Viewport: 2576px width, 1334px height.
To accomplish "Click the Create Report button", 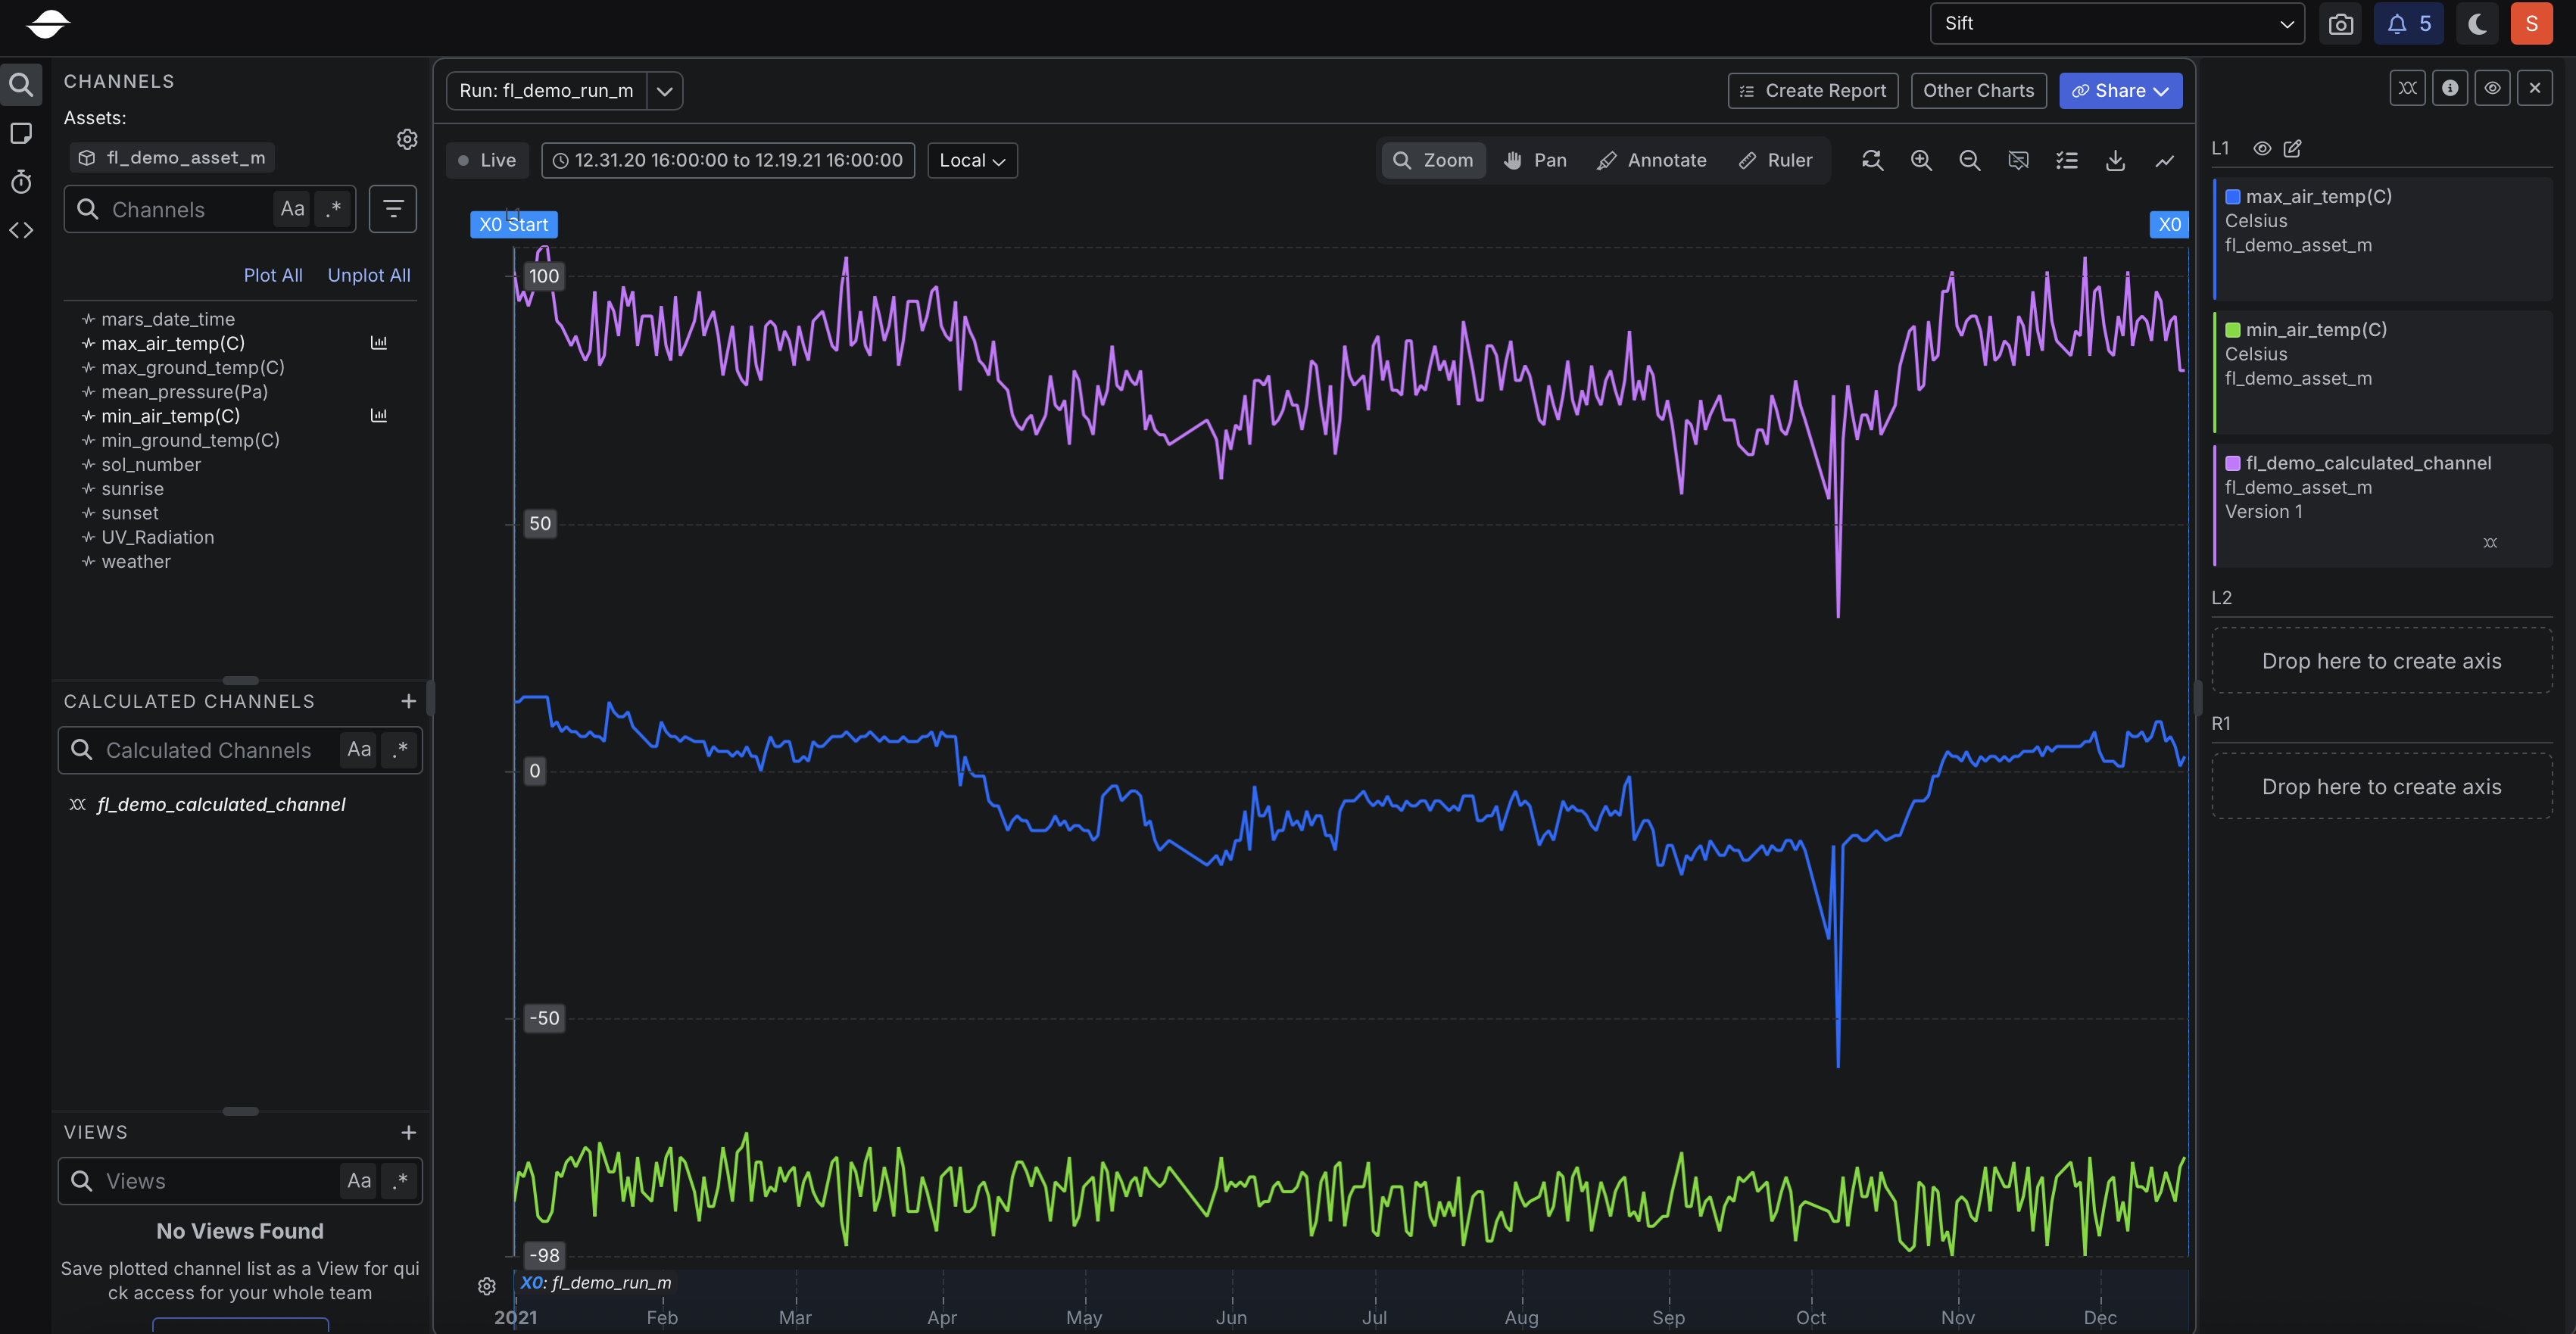I will pos(1812,91).
